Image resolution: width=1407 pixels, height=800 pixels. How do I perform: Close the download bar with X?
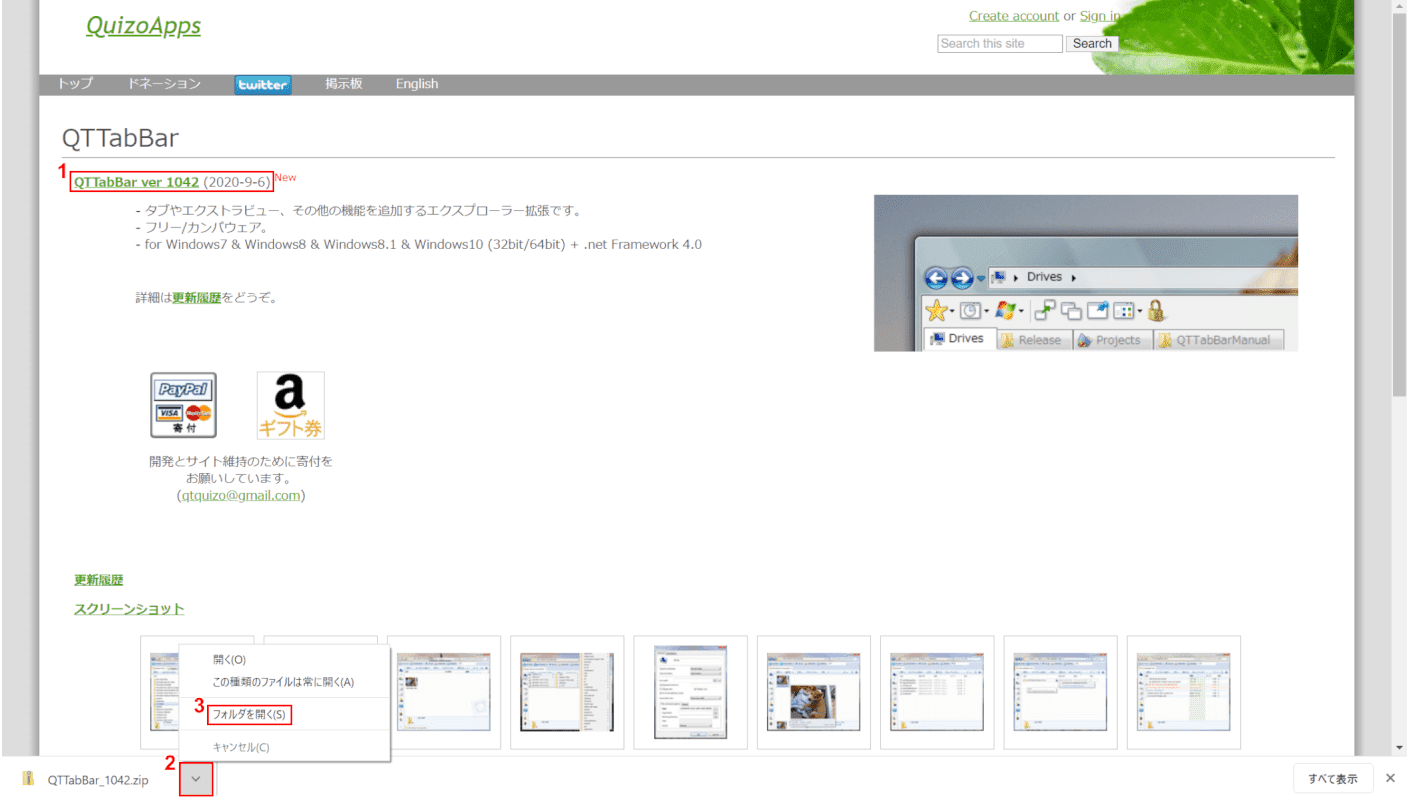point(1390,779)
